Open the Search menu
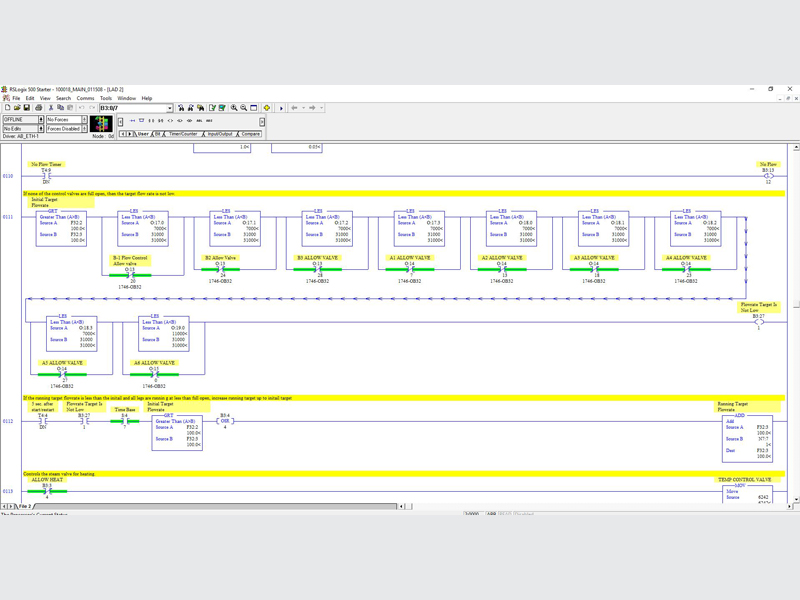The height and width of the screenshot is (600, 800). [63, 98]
